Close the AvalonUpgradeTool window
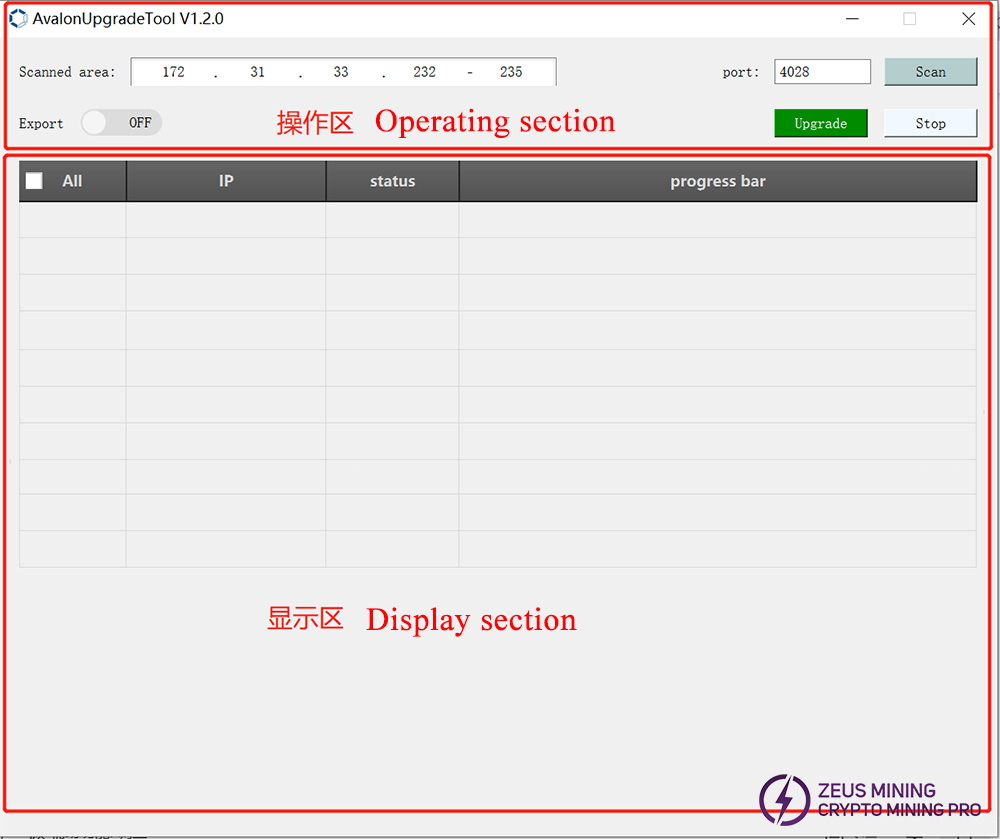Screen dimensions: 1000x839 coord(968,19)
